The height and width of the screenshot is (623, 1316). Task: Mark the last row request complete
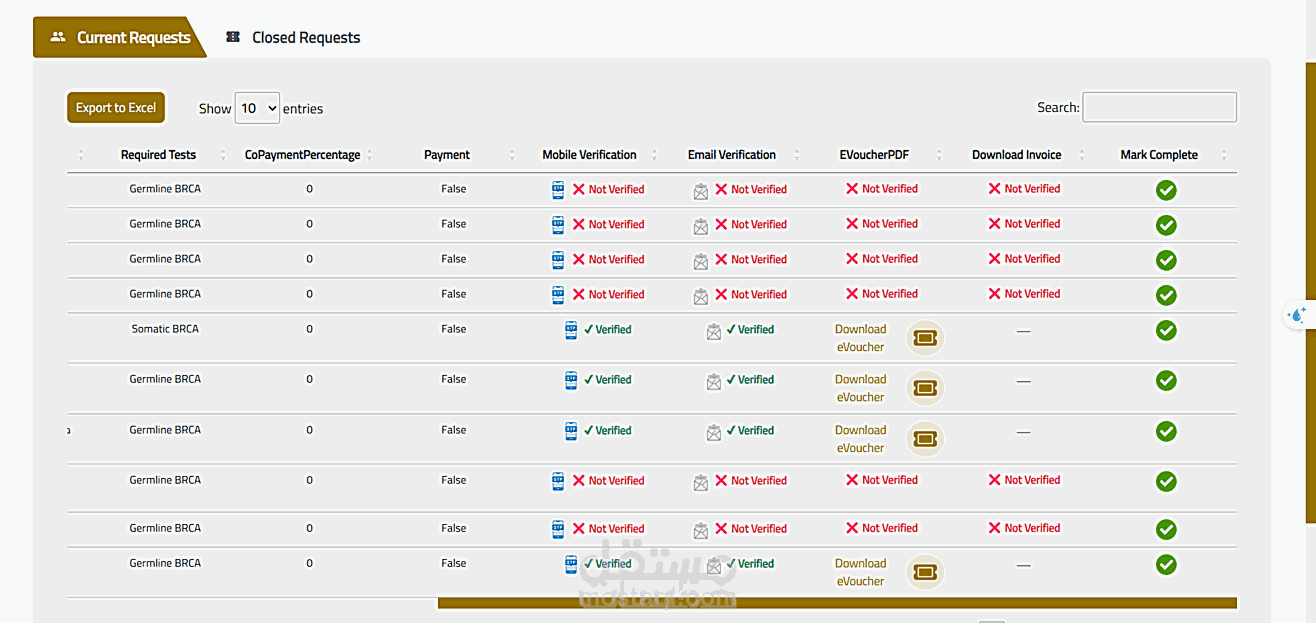tap(1166, 564)
